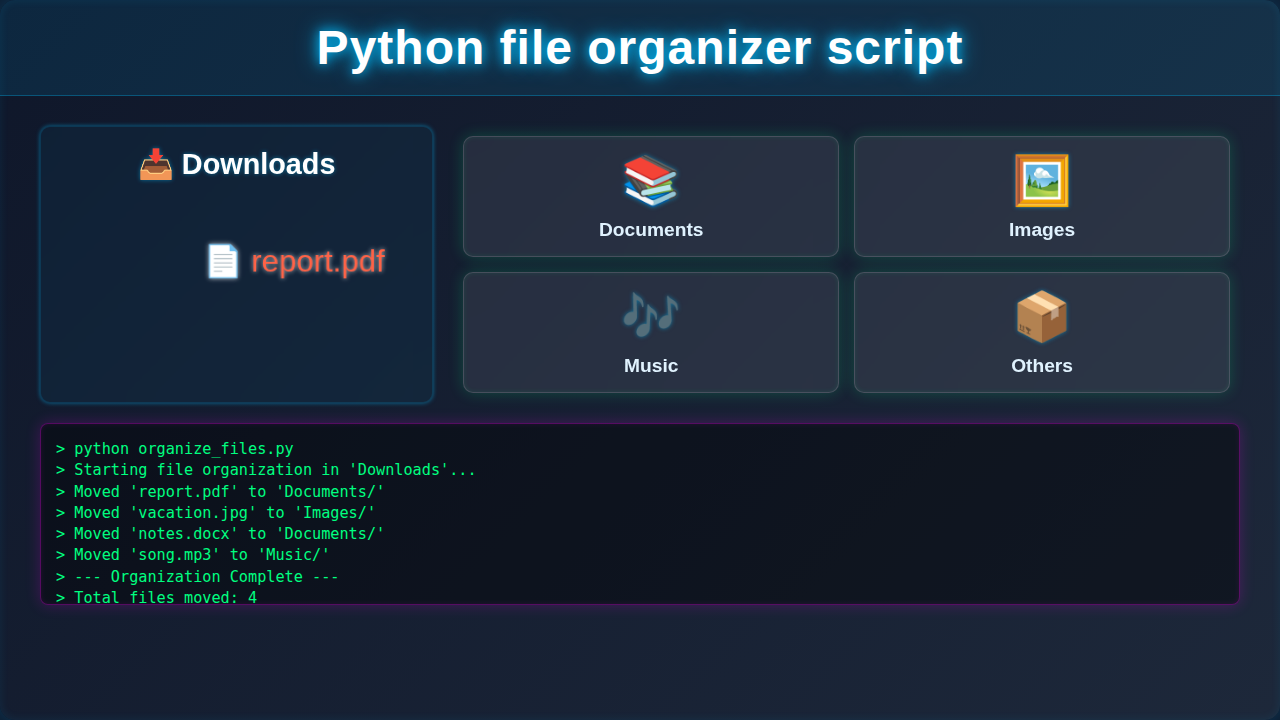Click the cardboard box icon for Others
Viewport: 1280px width, 720px height.
(x=1041, y=316)
